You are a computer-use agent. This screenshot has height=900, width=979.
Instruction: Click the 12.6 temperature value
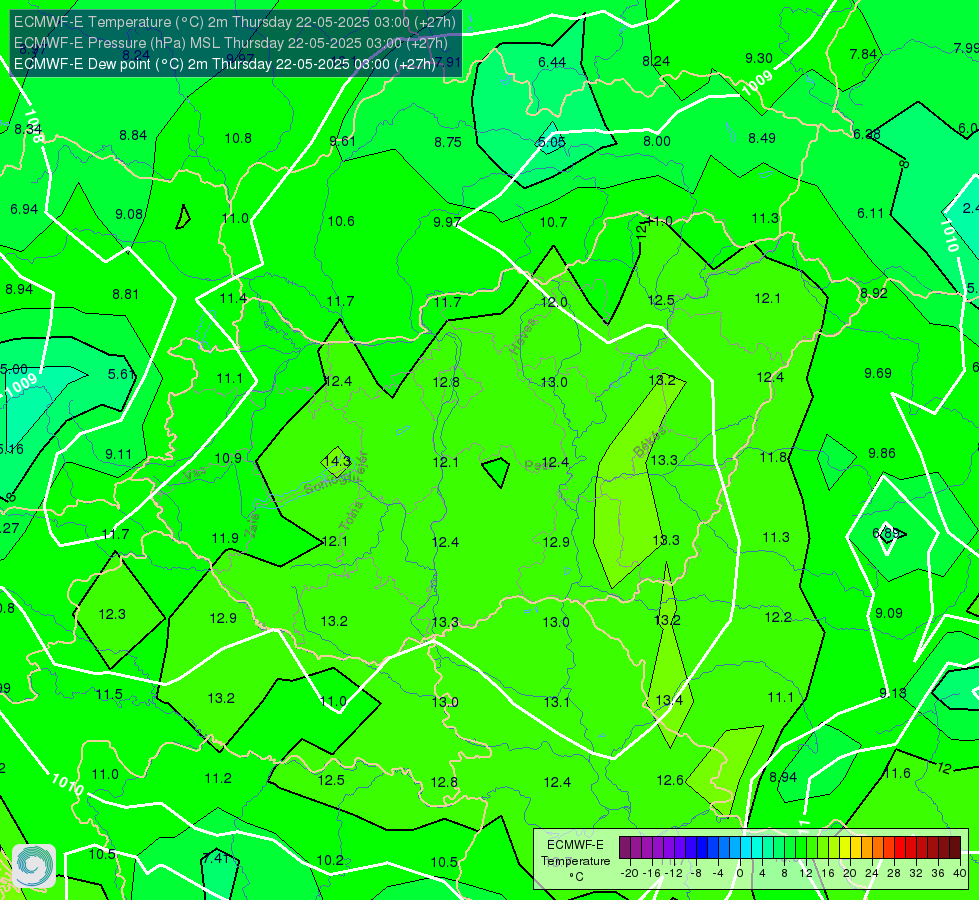671,780
